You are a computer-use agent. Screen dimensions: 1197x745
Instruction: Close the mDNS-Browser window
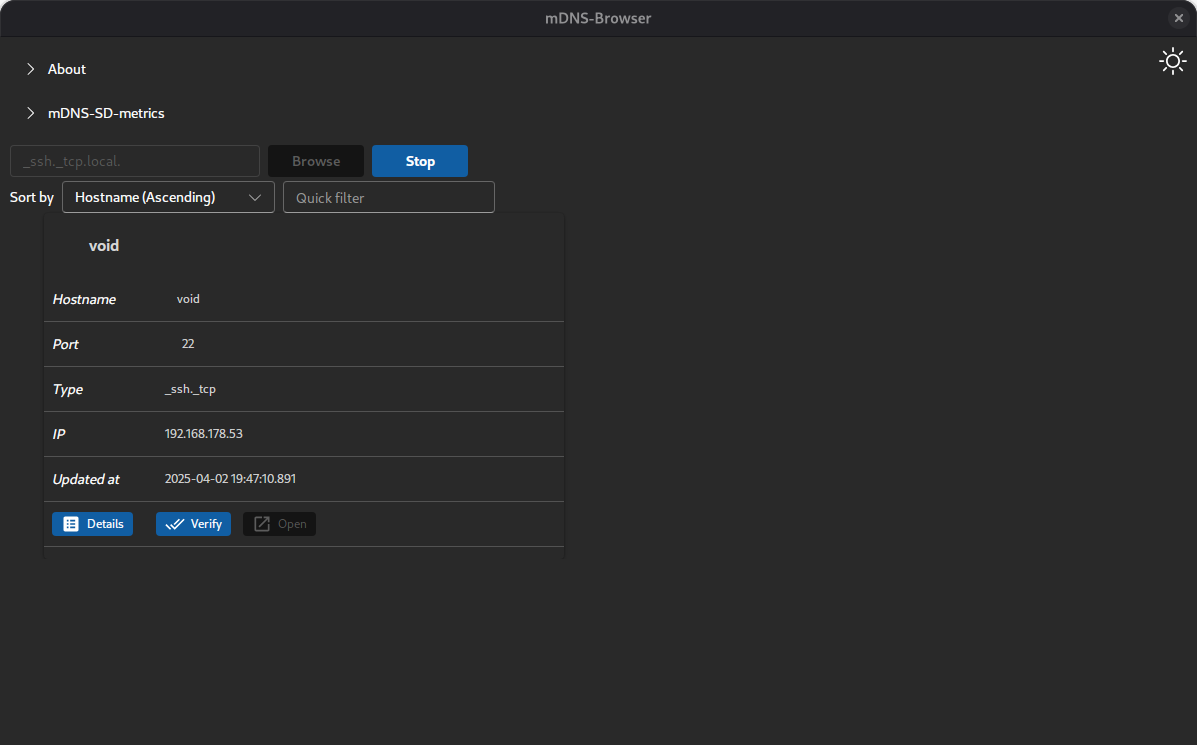pos(1179,18)
